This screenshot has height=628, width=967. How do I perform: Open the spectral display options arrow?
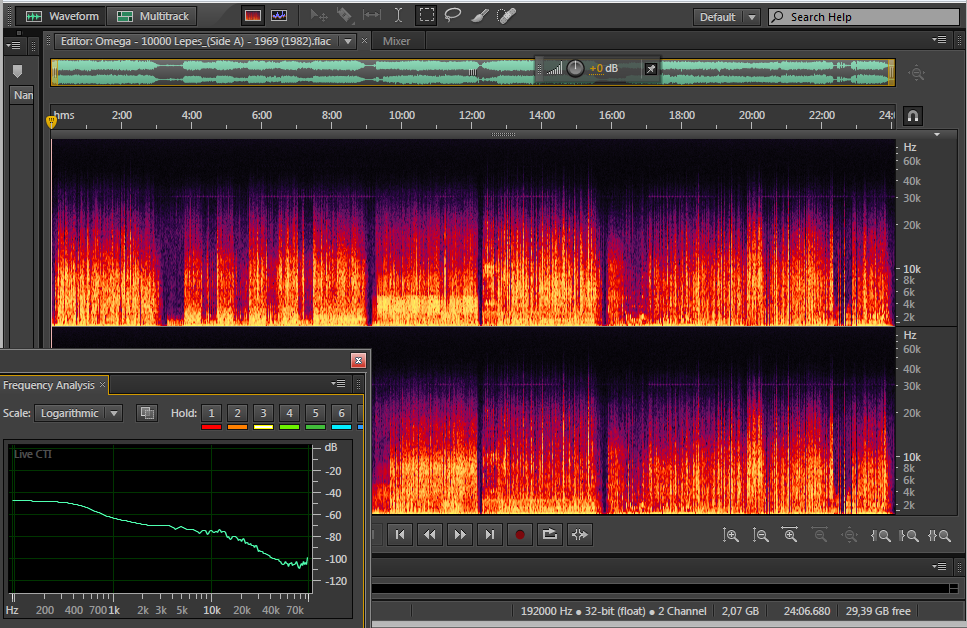point(937,134)
